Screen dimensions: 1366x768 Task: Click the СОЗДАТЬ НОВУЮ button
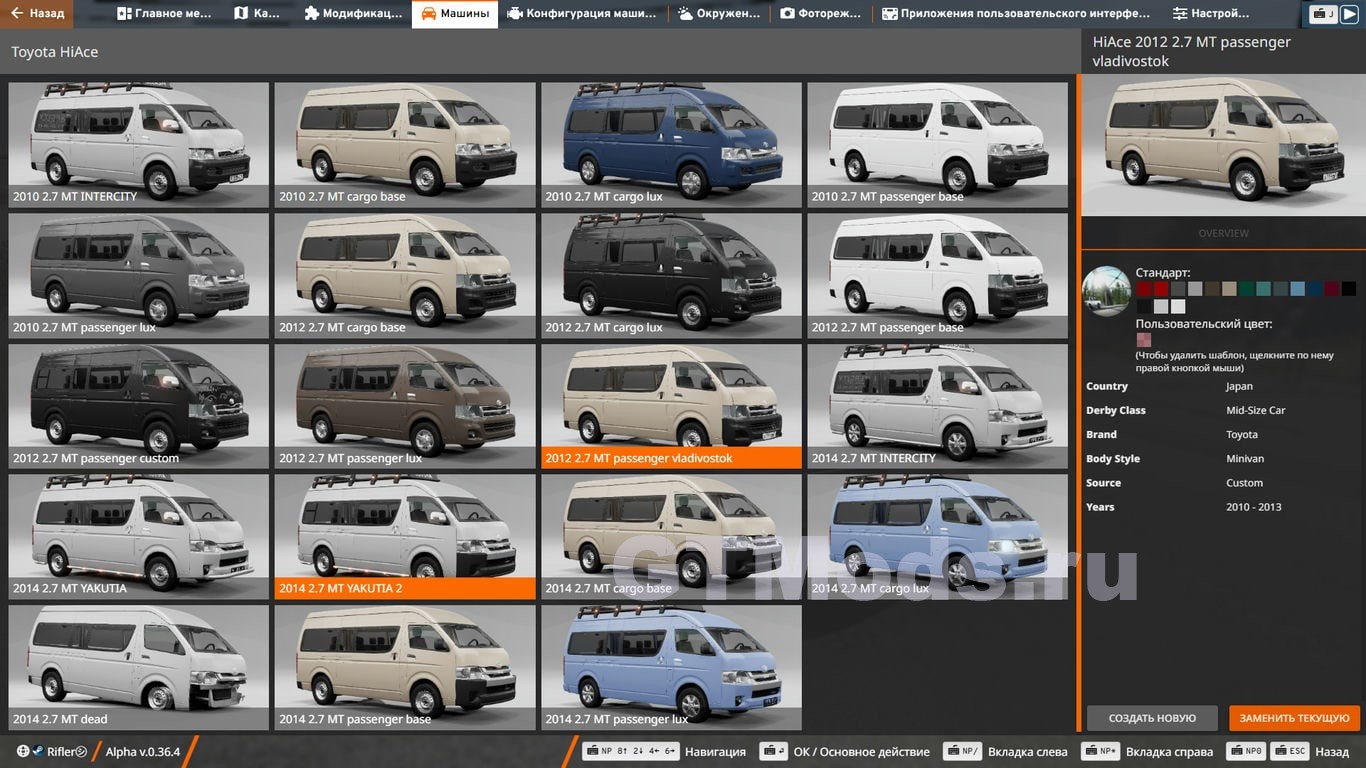1152,718
